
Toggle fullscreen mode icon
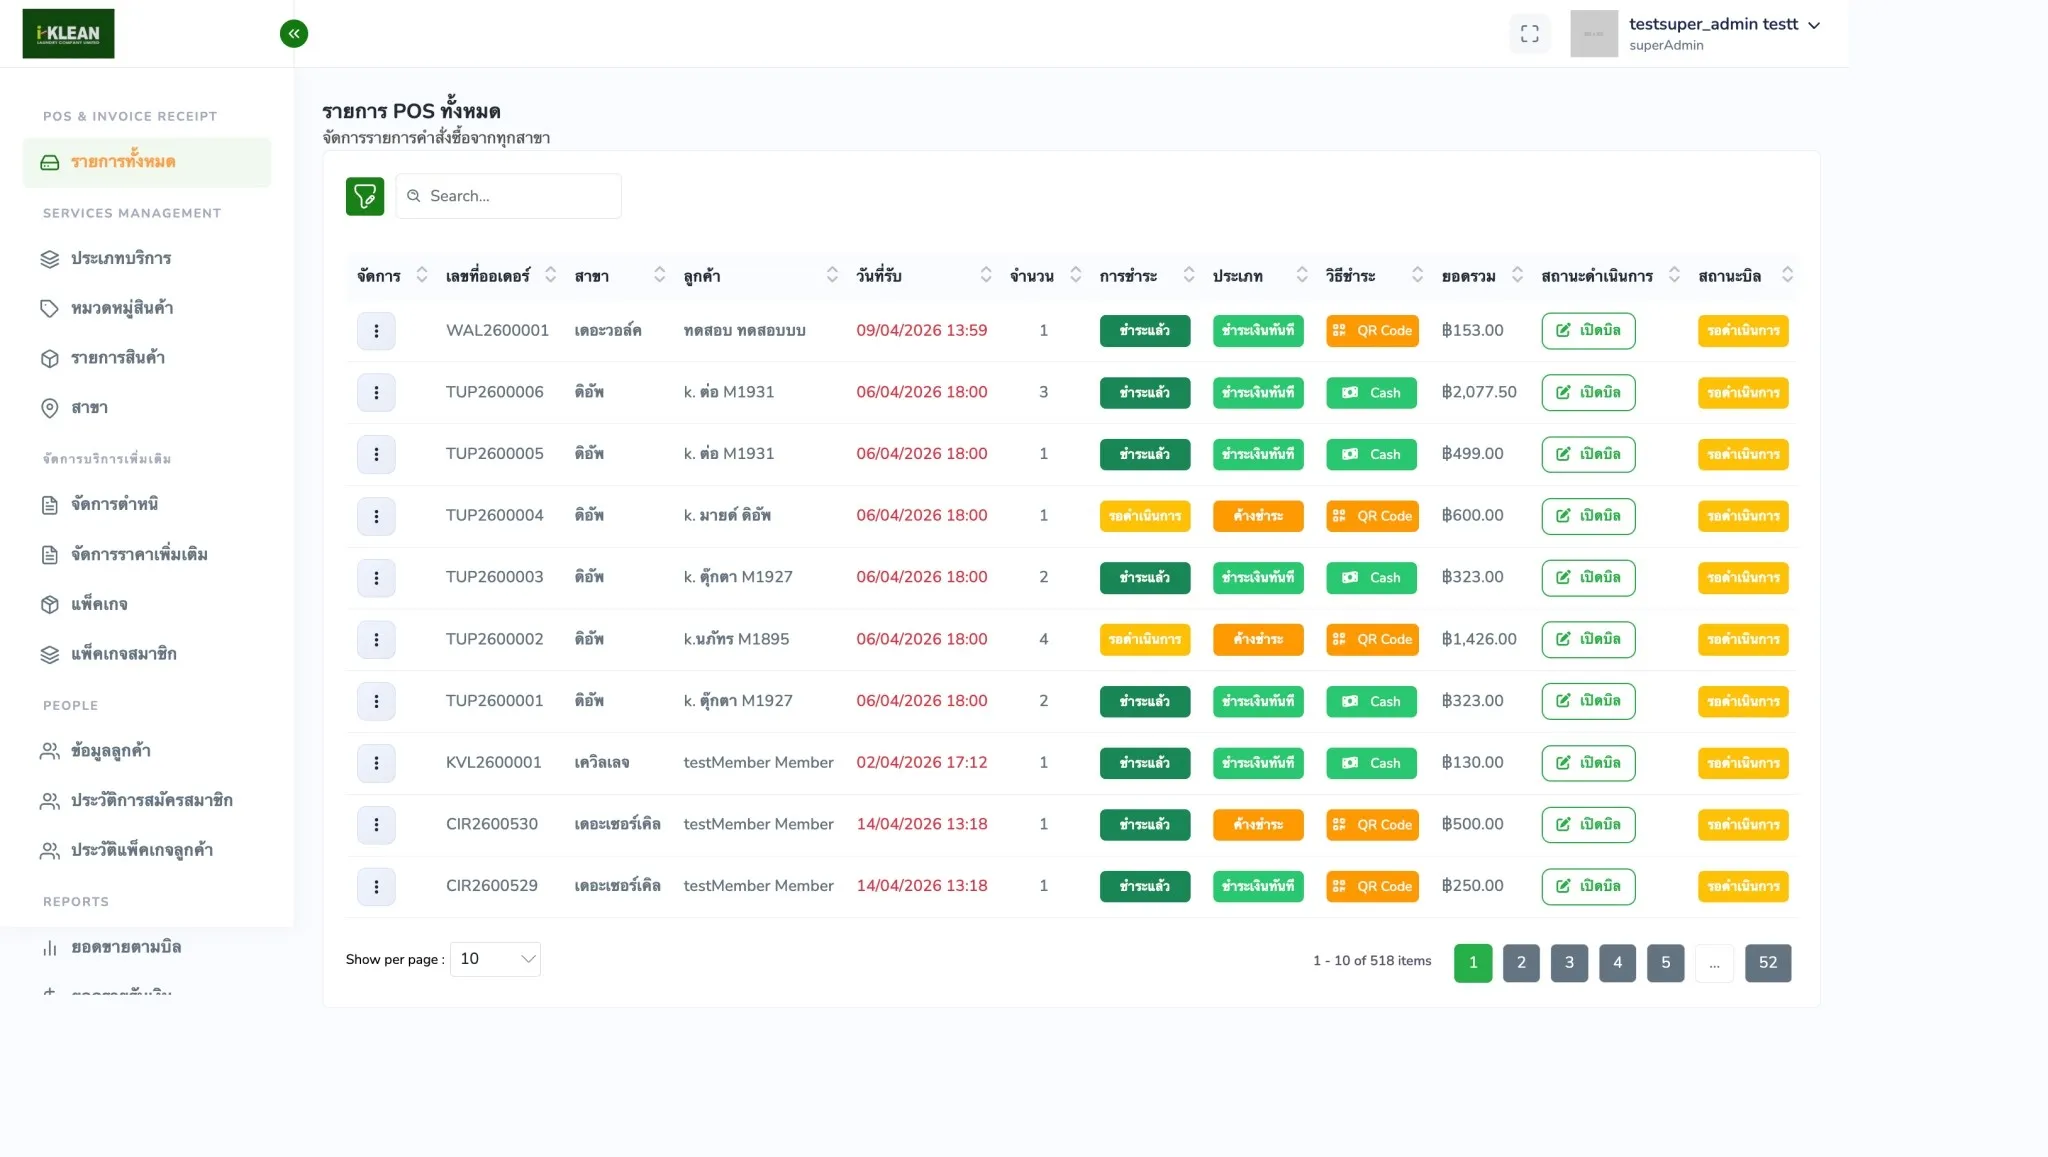click(x=1529, y=34)
